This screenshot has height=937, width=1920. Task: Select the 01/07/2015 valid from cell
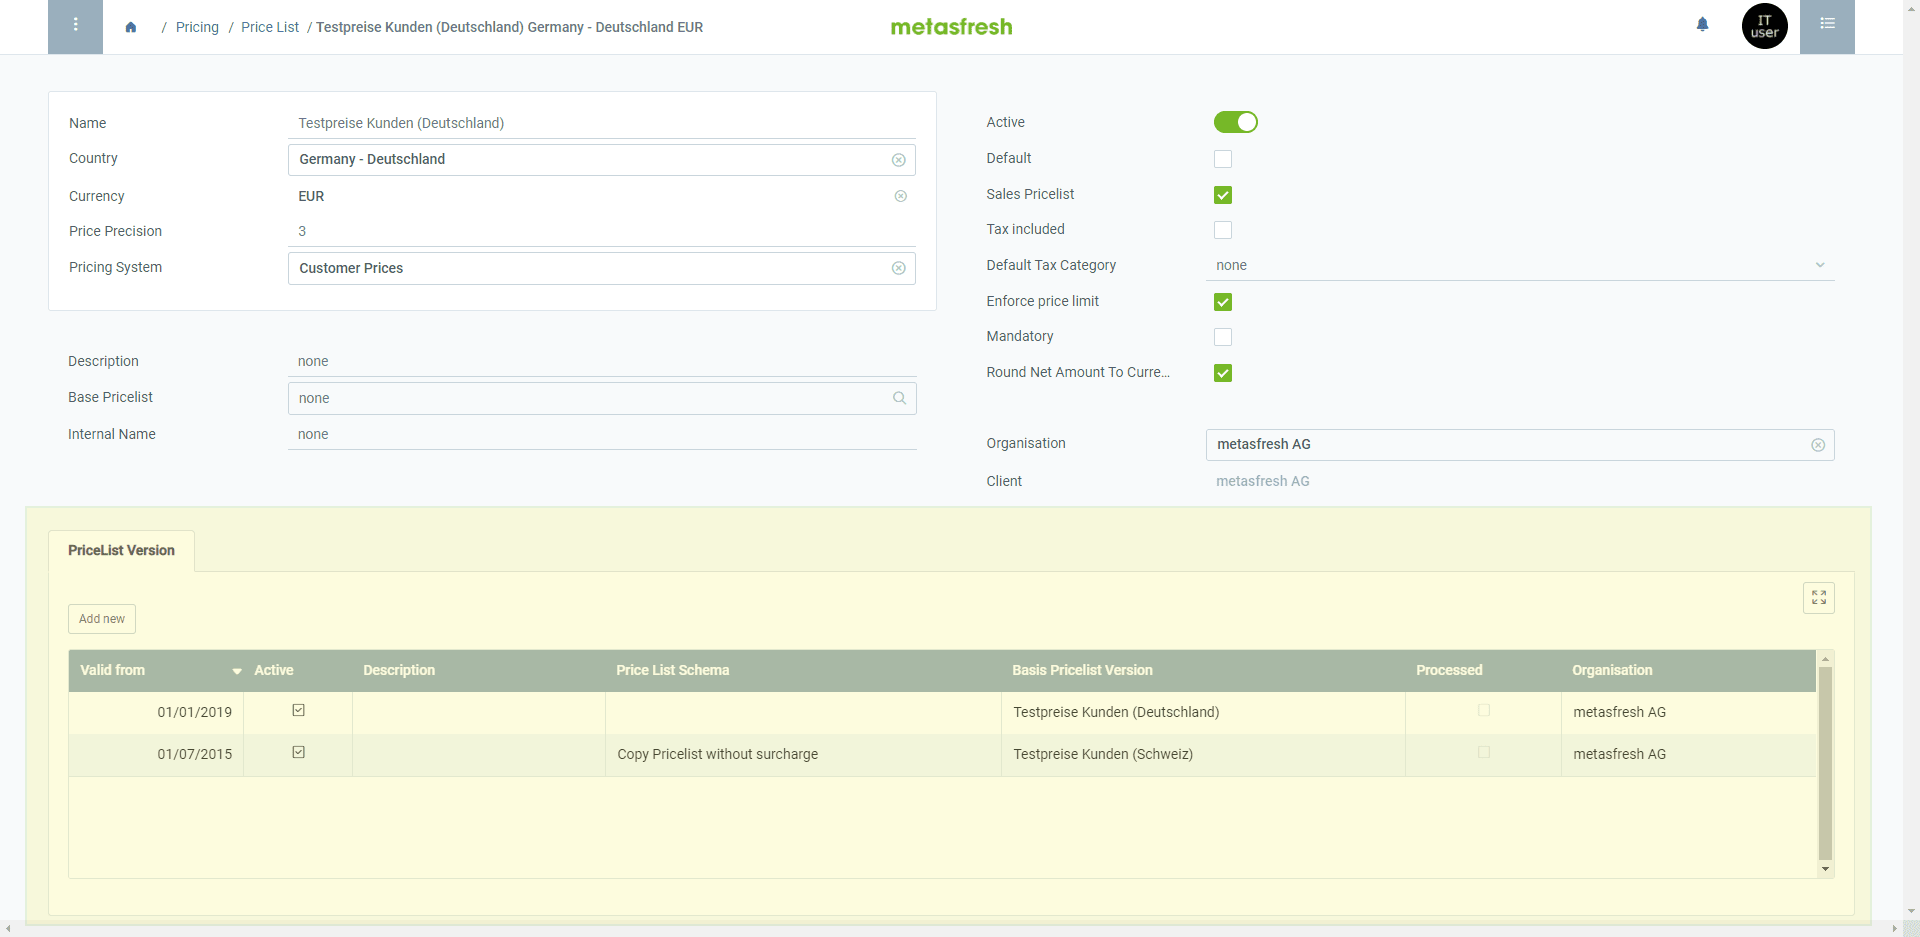click(156, 754)
